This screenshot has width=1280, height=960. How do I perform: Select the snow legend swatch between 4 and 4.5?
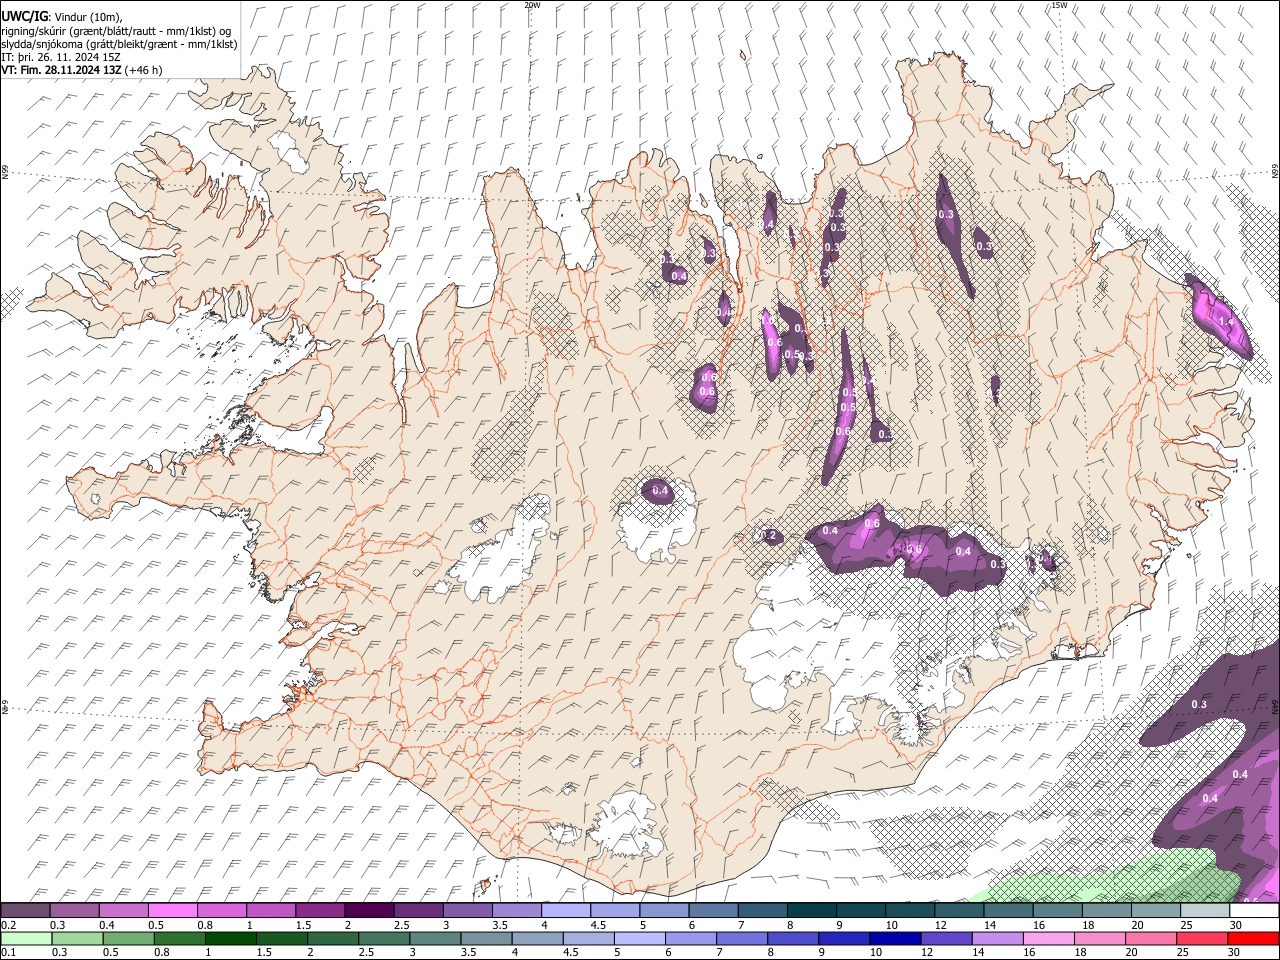pyautogui.click(x=565, y=911)
